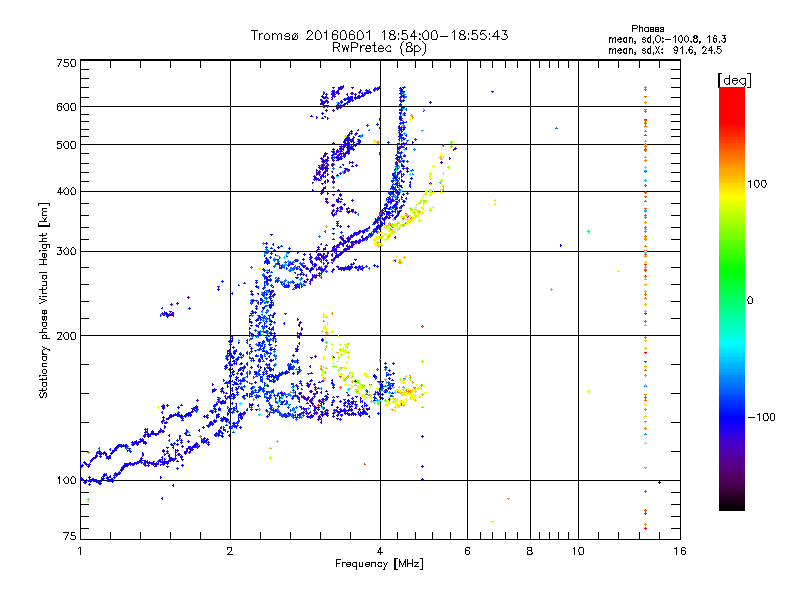Click y-axis tick label "500"
The height and width of the screenshot is (600, 800).
pyautogui.click(x=66, y=145)
